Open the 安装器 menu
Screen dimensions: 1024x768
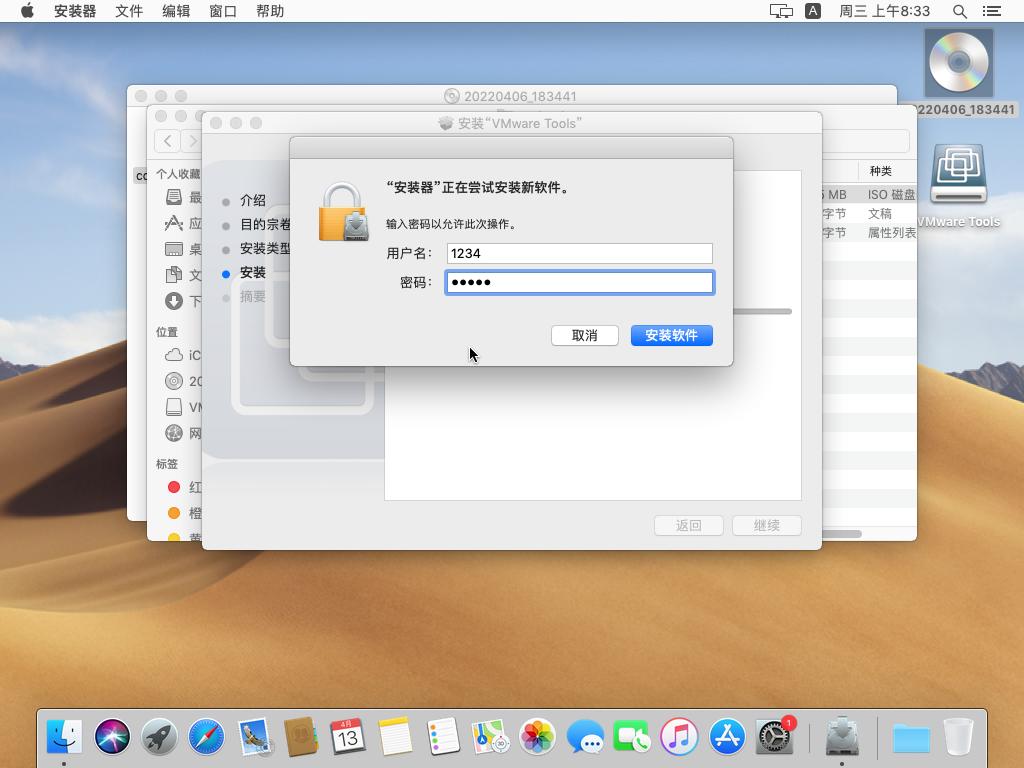pos(74,11)
